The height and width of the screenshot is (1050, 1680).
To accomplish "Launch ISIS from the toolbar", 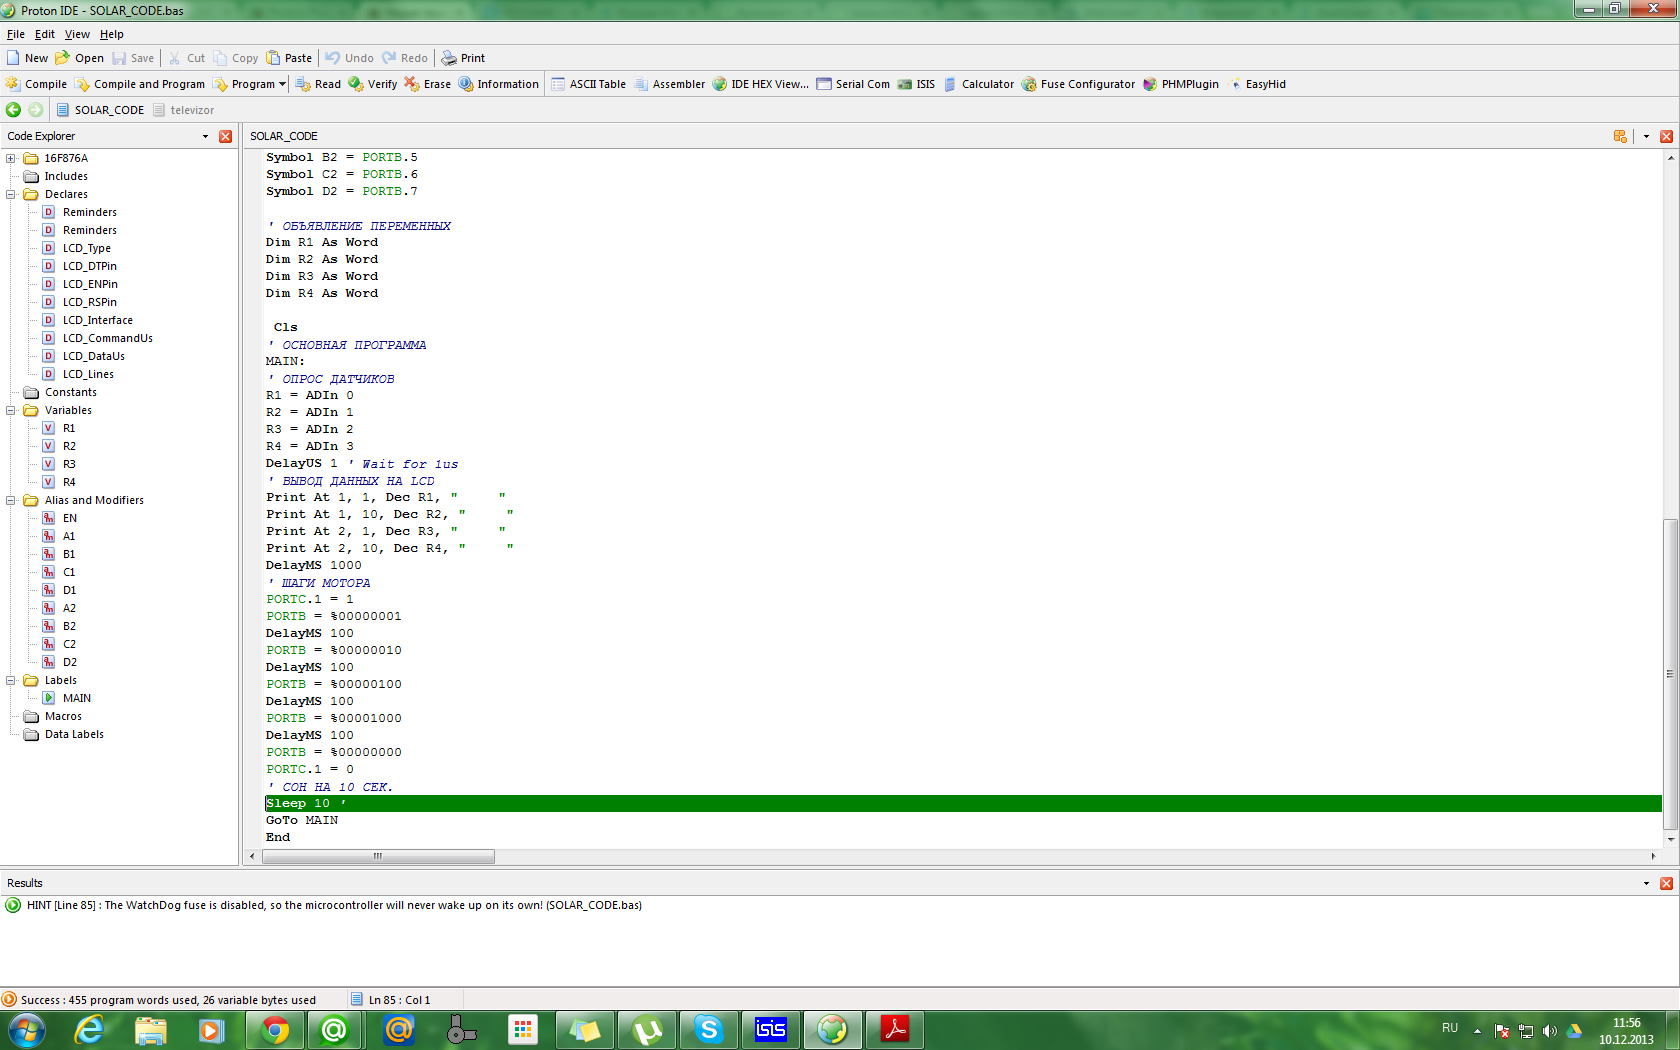I will [x=916, y=84].
